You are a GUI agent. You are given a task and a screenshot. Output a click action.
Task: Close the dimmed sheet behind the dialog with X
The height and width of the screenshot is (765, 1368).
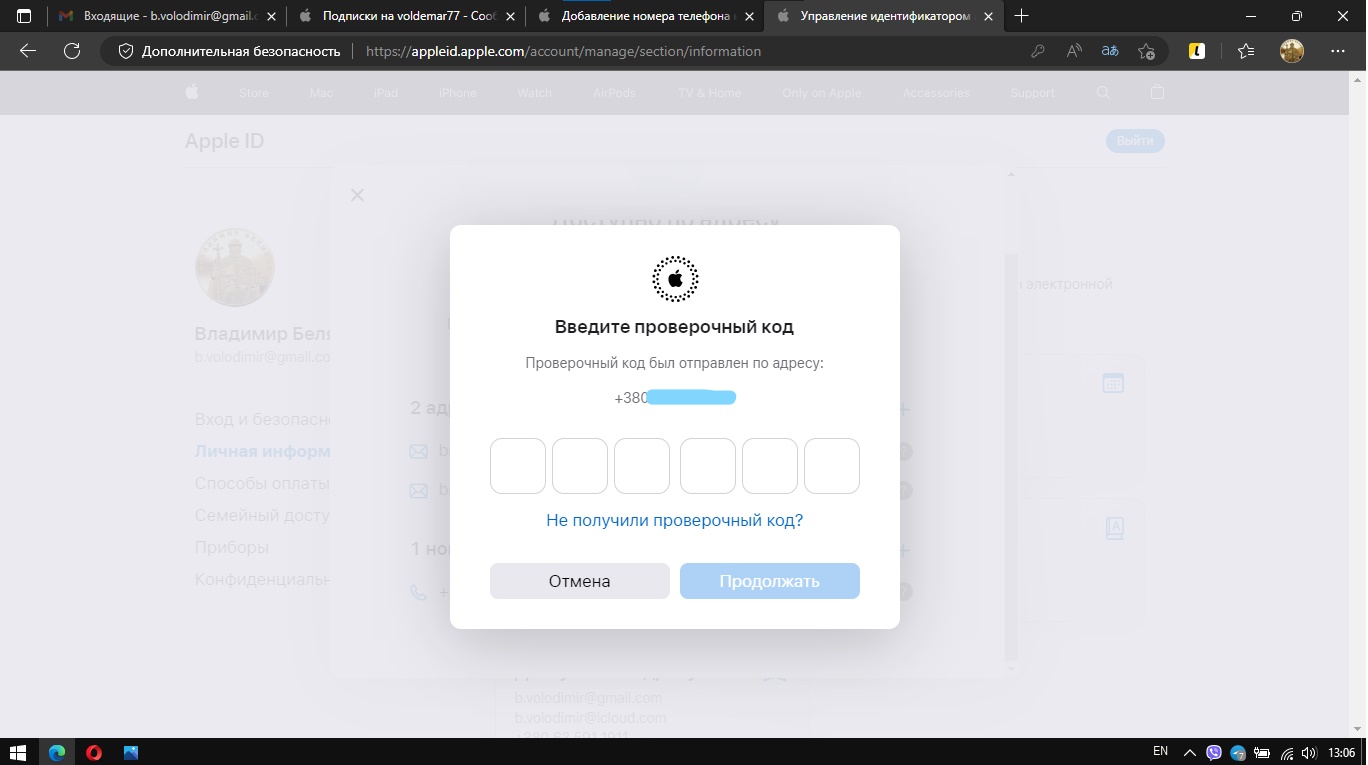pos(357,195)
